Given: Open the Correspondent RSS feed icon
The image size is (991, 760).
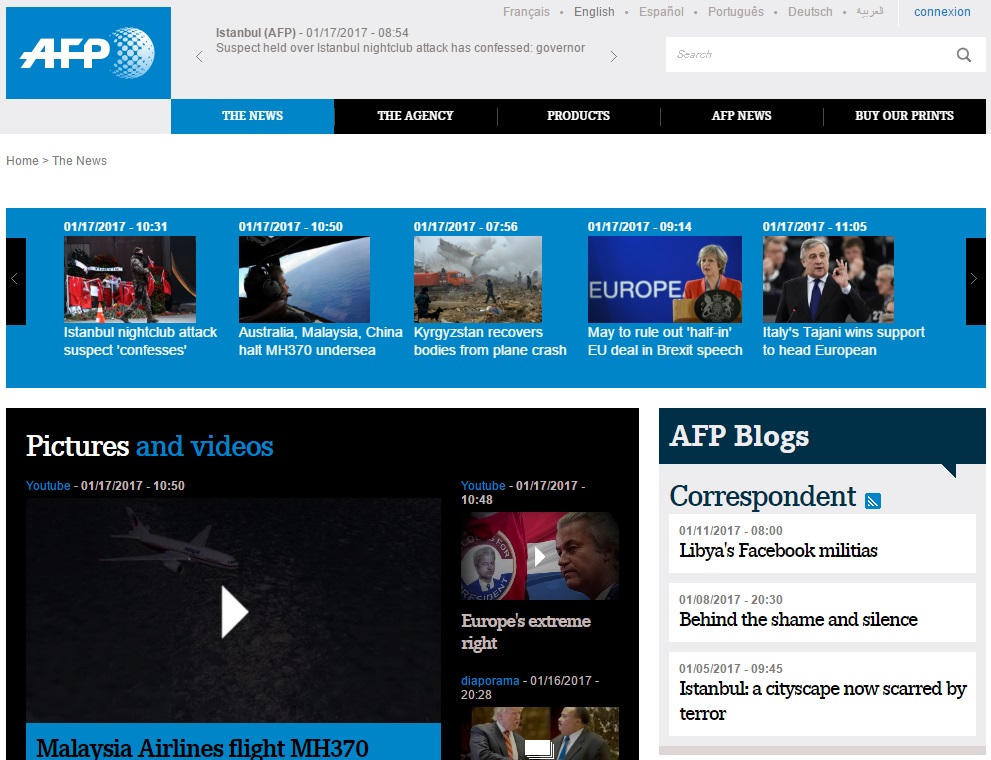Looking at the screenshot, I should [x=873, y=501].
